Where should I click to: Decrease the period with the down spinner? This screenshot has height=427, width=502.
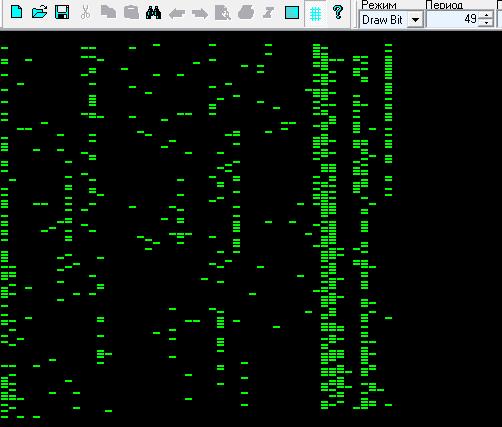pos(486,23)
